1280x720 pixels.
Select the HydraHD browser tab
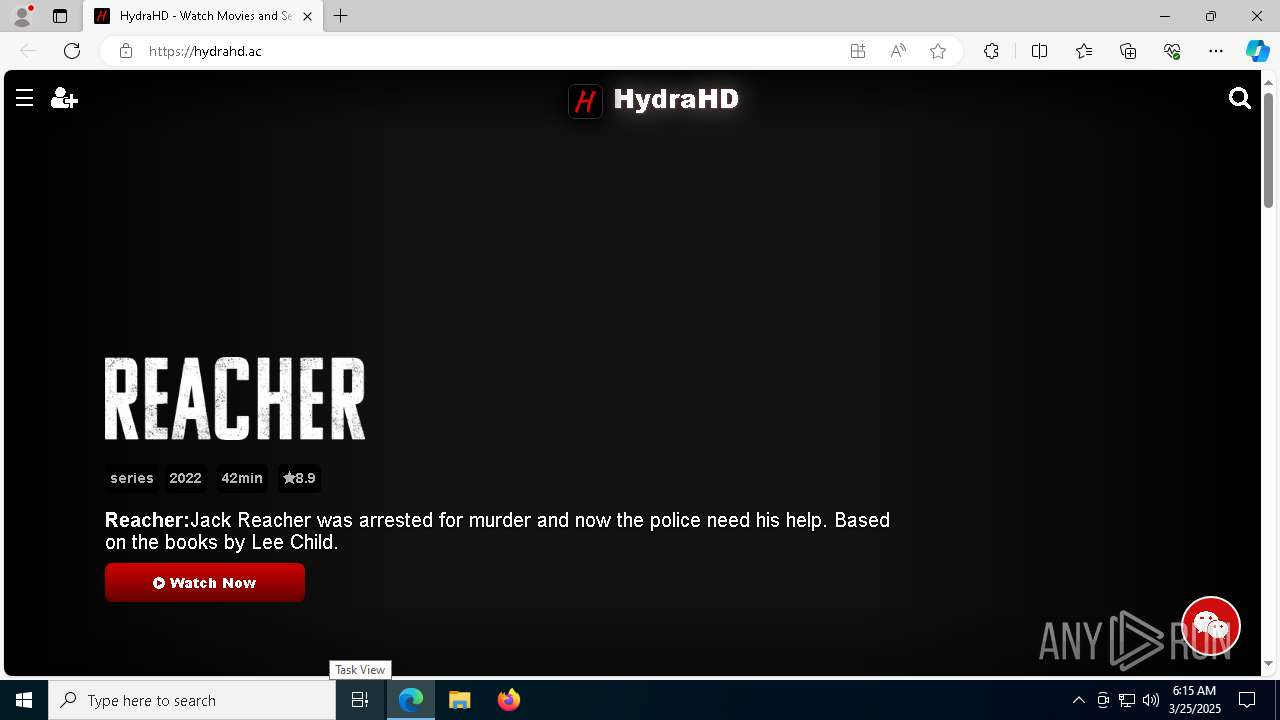[203, 16]
